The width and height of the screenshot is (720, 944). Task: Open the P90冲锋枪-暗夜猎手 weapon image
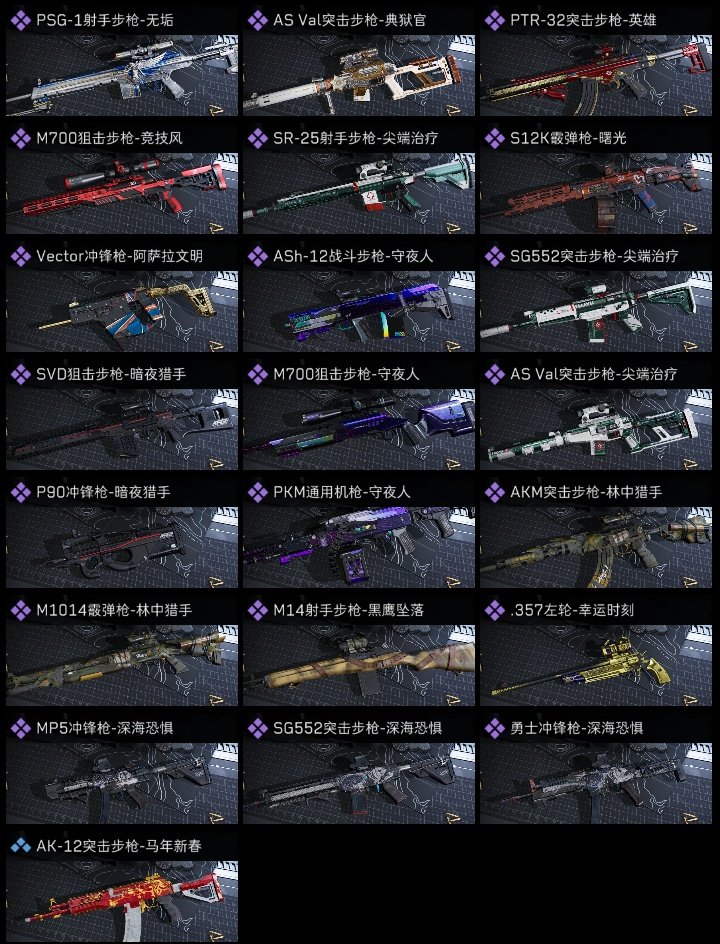click(x=122, y=547)
